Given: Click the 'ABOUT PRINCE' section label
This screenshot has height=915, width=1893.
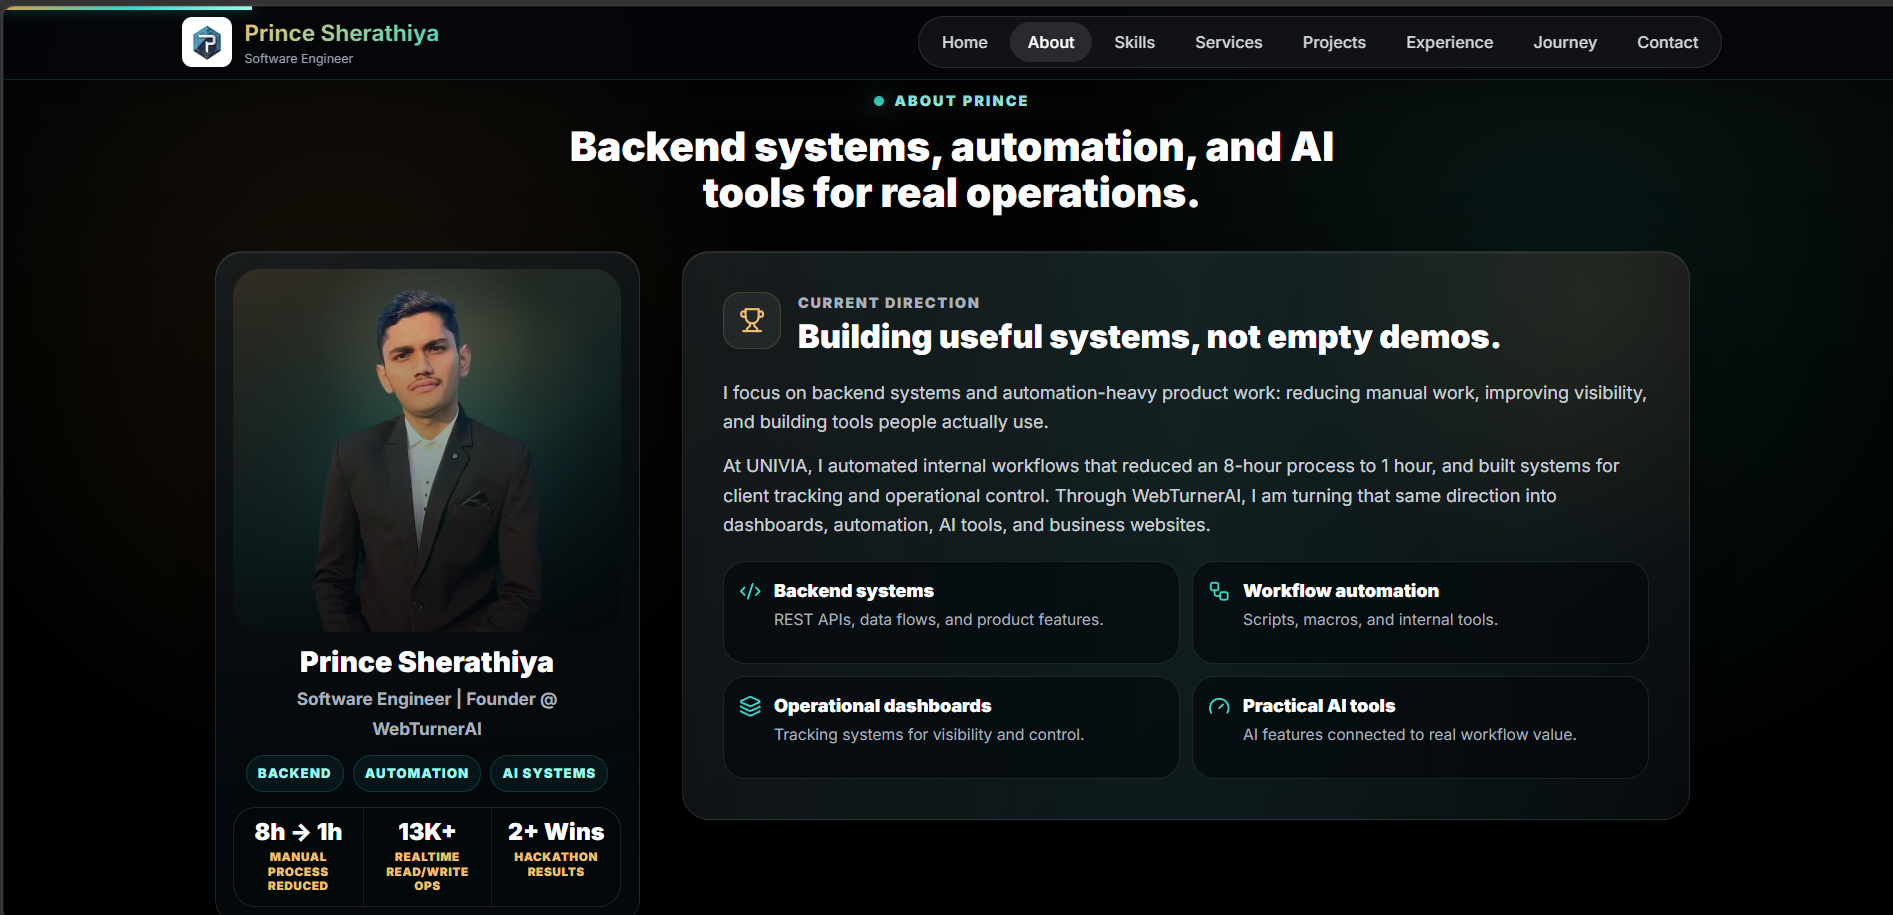Looking at the screenshot, I should tap(961, 101).
